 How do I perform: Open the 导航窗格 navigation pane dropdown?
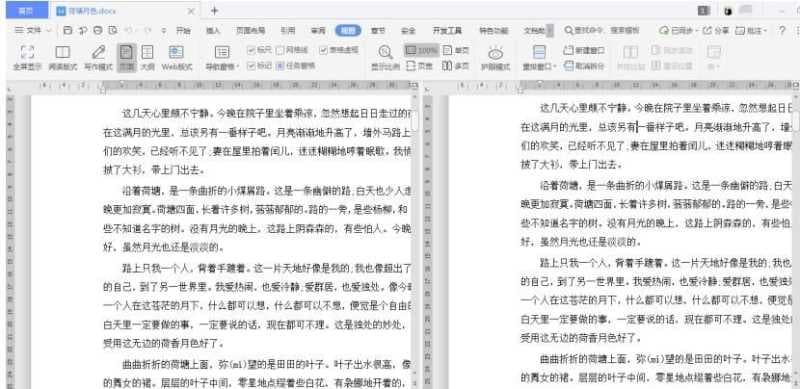tap(222, 57)
